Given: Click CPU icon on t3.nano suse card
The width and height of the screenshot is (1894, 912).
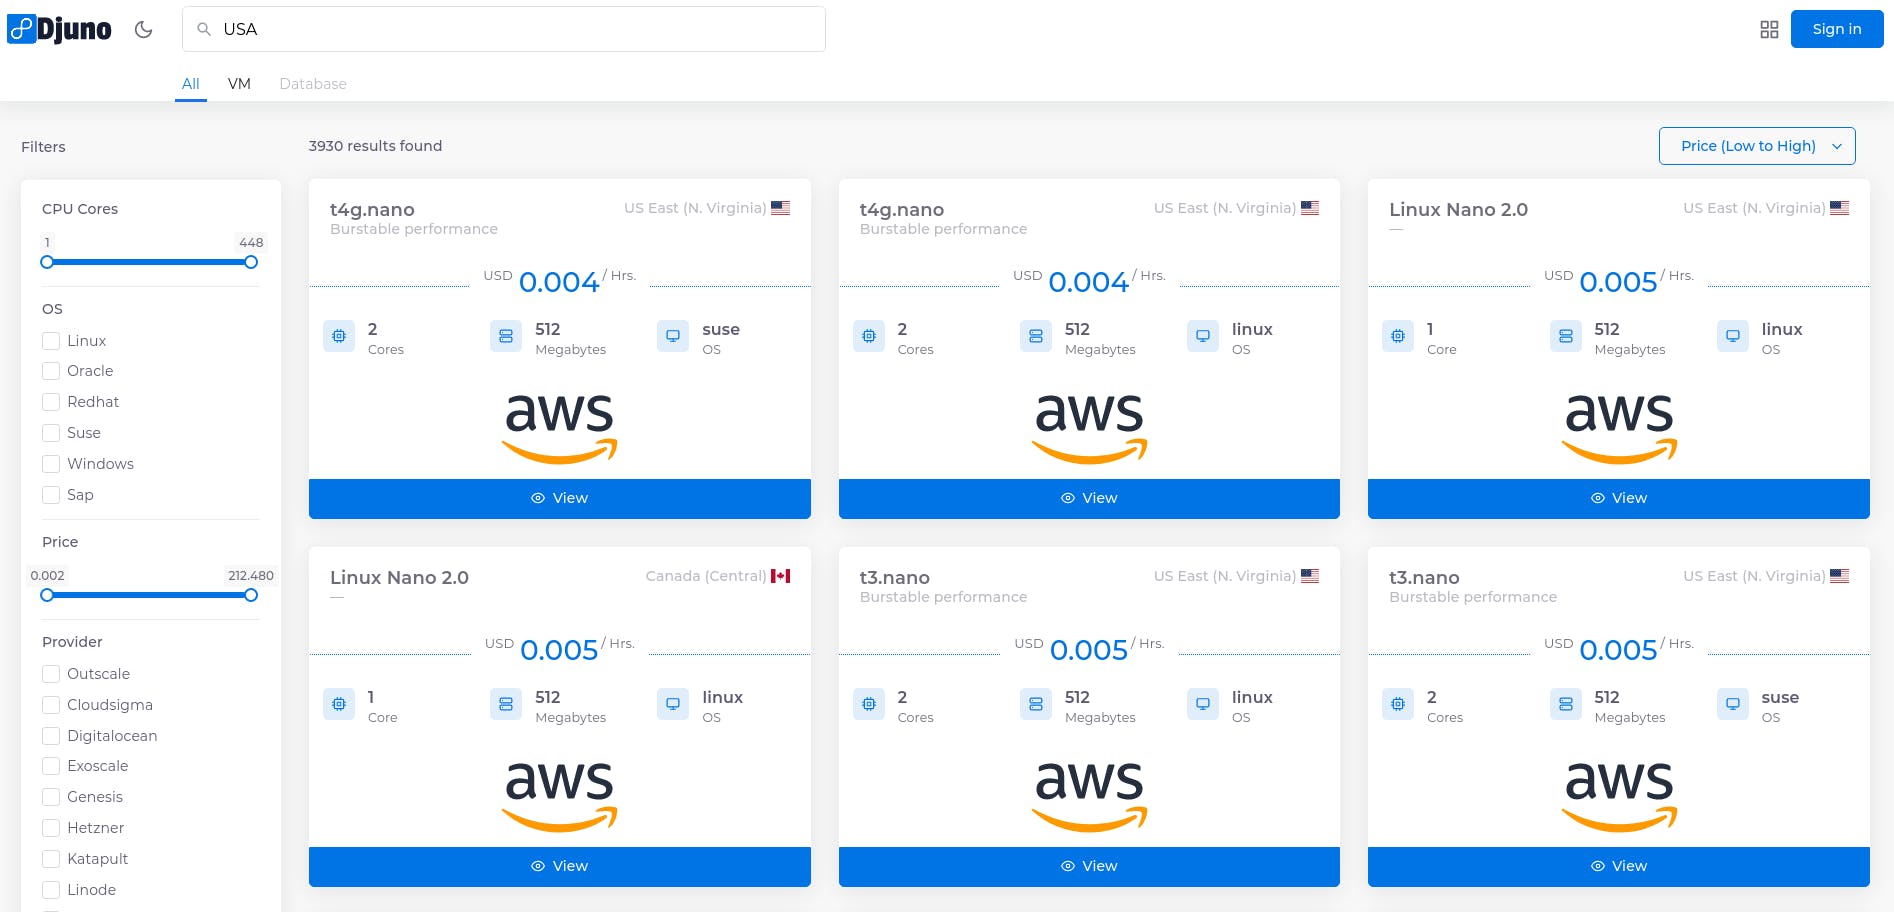Looking at the screenshot, I should 1398,704.
